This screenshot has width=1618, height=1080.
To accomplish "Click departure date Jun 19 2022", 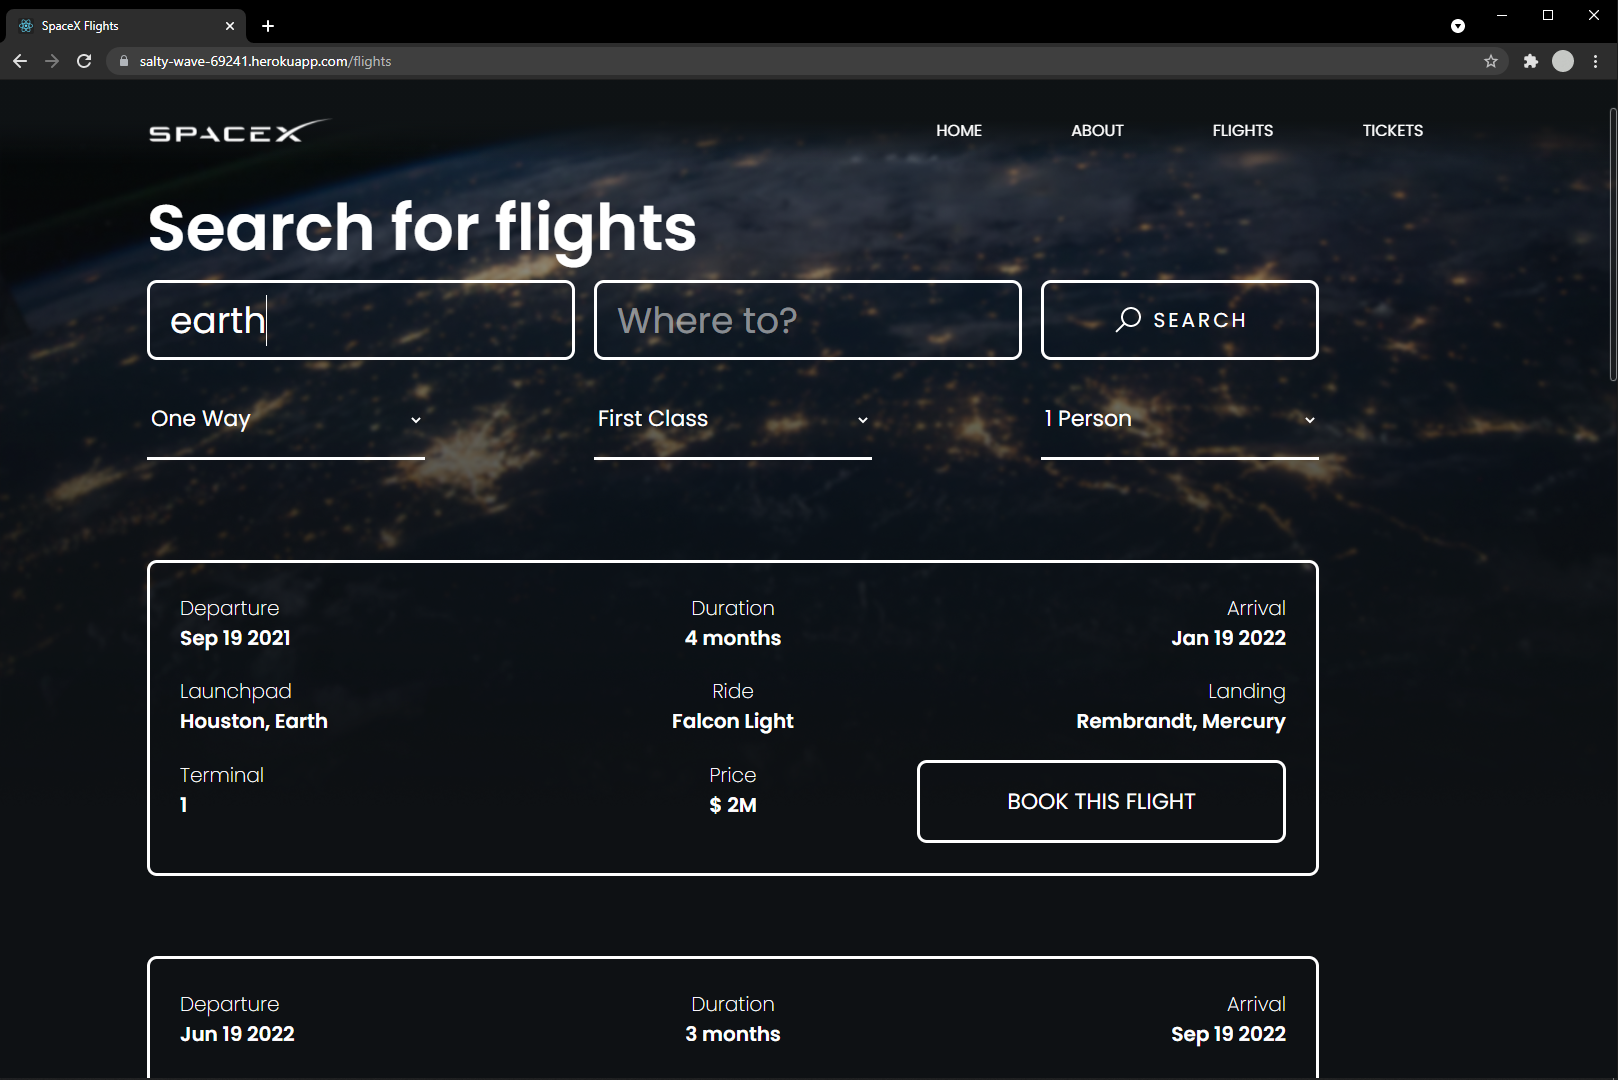I will (237, 1034).
